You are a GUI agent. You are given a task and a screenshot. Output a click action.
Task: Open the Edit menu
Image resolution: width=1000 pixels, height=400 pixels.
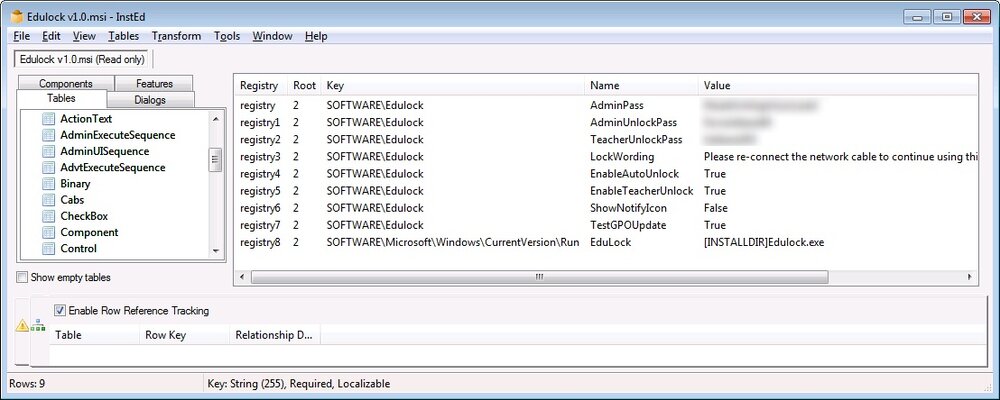[52, 36]
